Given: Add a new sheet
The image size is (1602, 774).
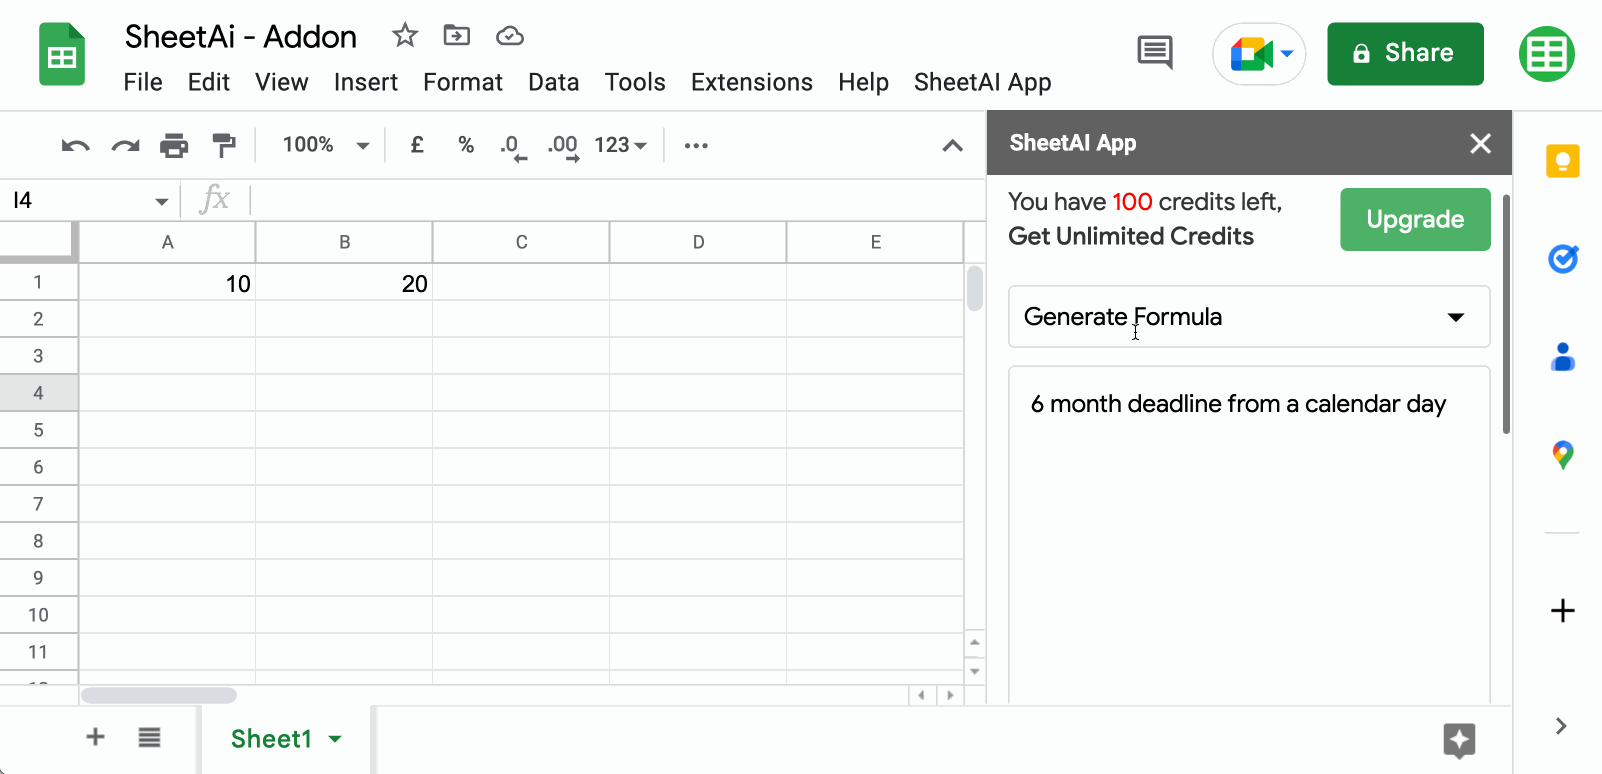Looking at the screenshot, I should click(95, 737).
